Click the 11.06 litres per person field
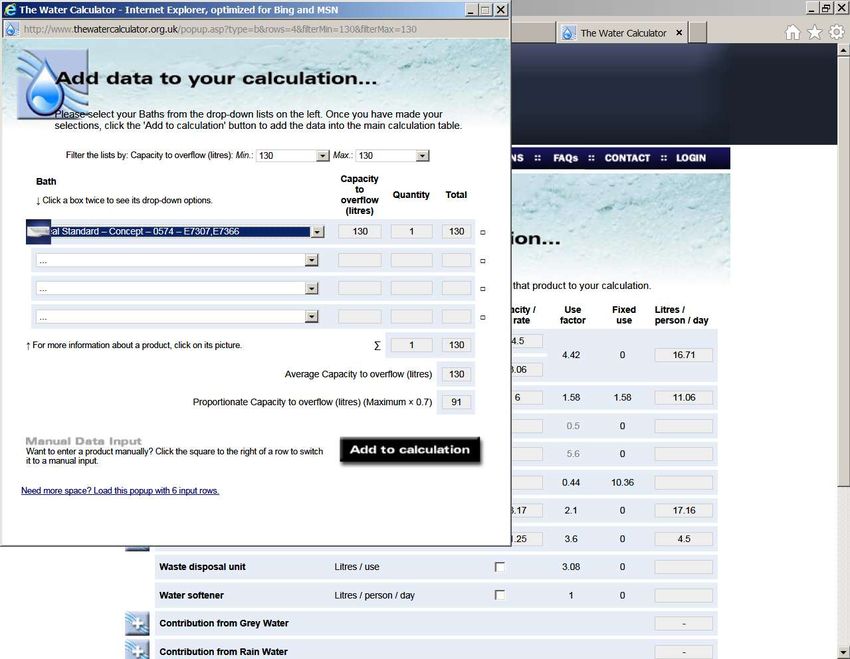The width and height of the screenshot is (850, 659). tap(684, 398)
